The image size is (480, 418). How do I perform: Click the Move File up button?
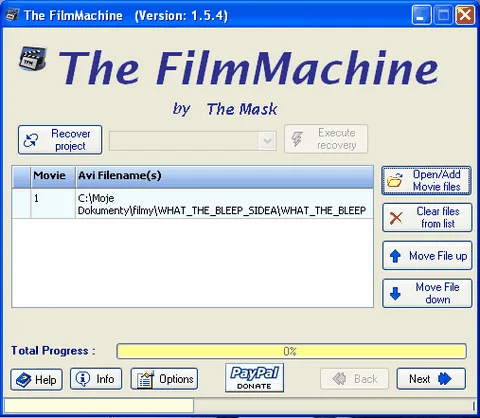point(427,256)
